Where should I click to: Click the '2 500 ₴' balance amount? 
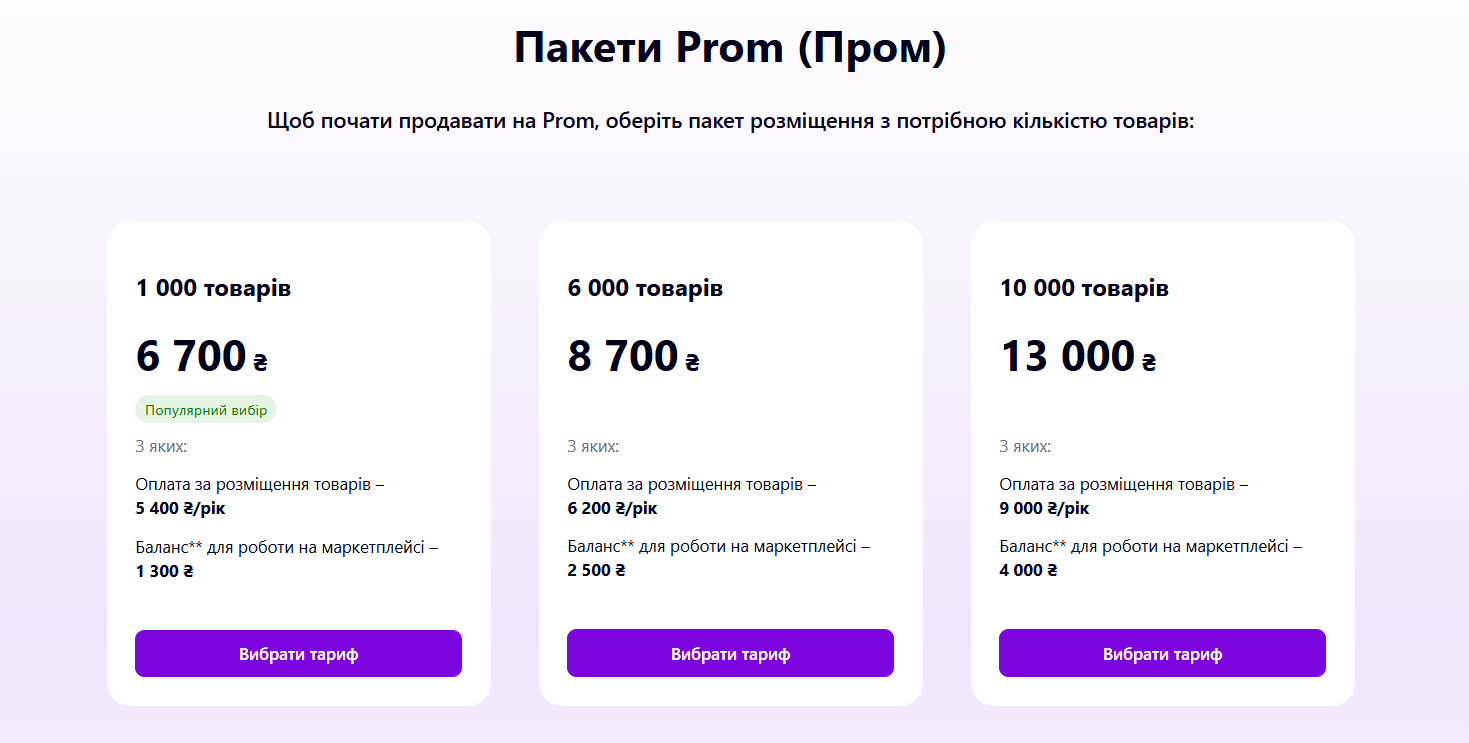point(597,570)
